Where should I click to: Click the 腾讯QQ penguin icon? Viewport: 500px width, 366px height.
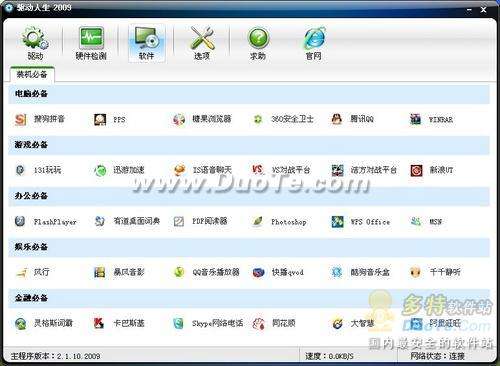point(337,119)
